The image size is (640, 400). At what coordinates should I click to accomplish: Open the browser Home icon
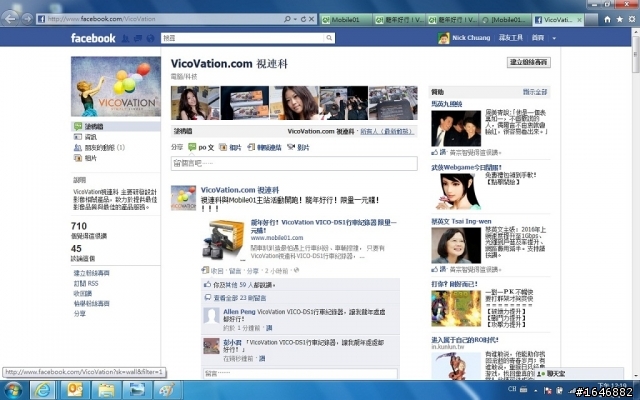[607, 19]
